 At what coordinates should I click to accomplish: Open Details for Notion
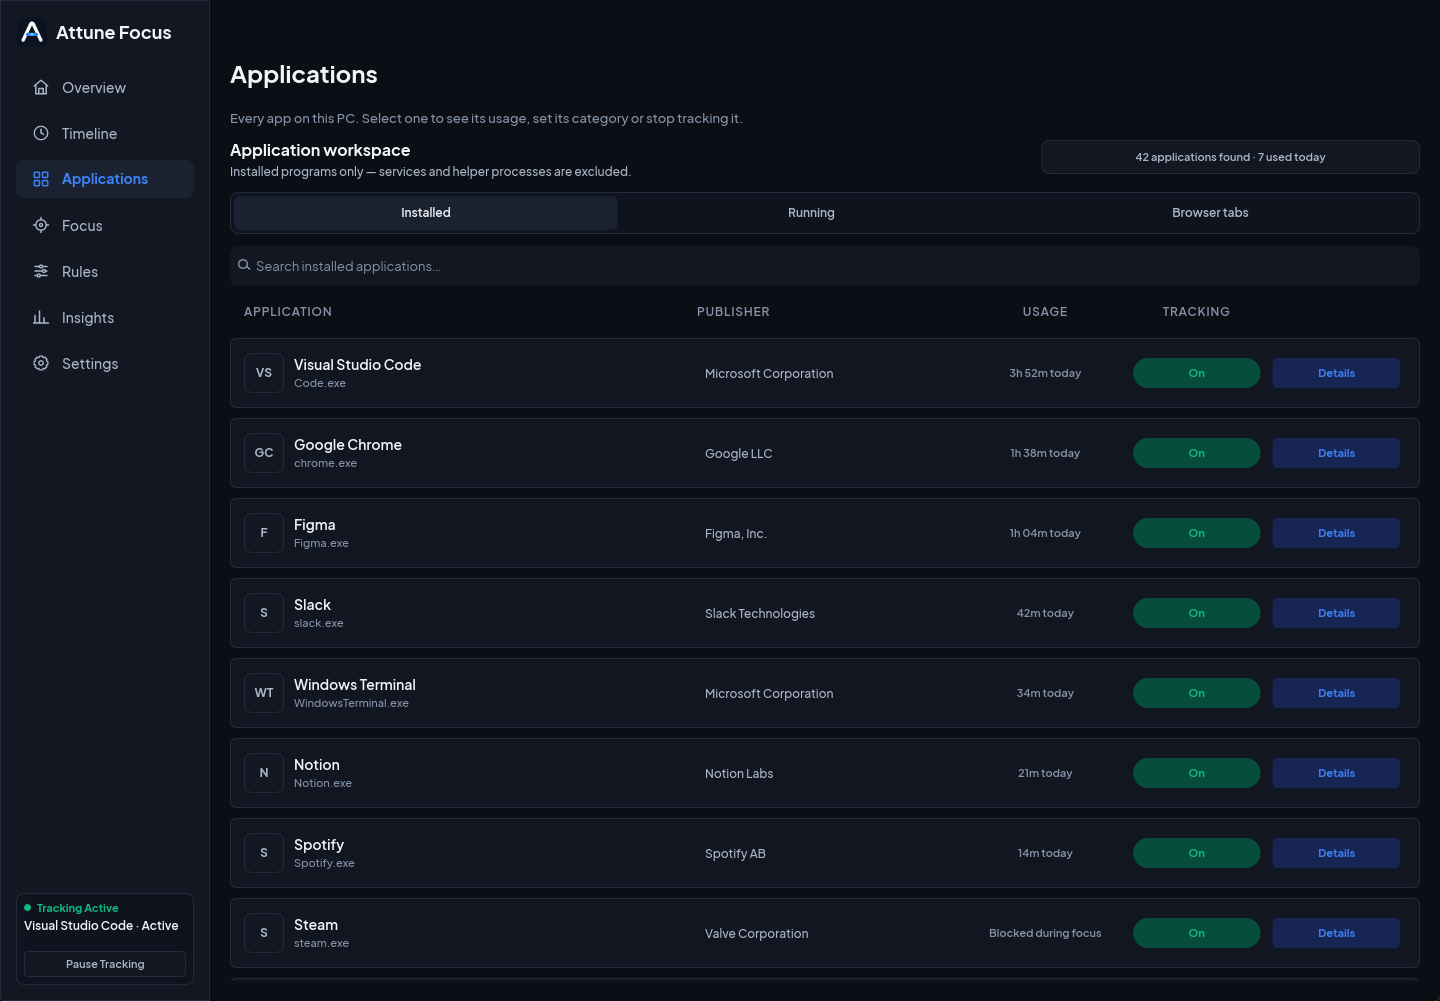click(x=1336, y=773)
